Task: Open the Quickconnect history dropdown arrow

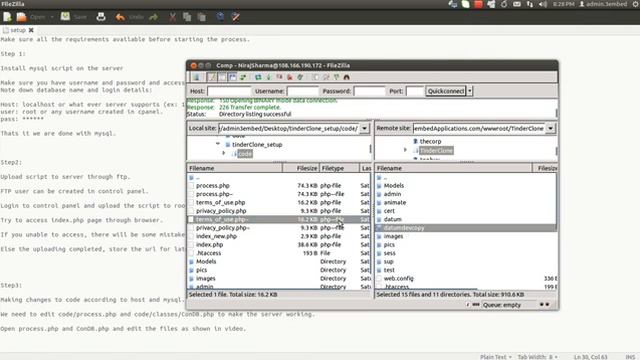Action: point(470,91)
